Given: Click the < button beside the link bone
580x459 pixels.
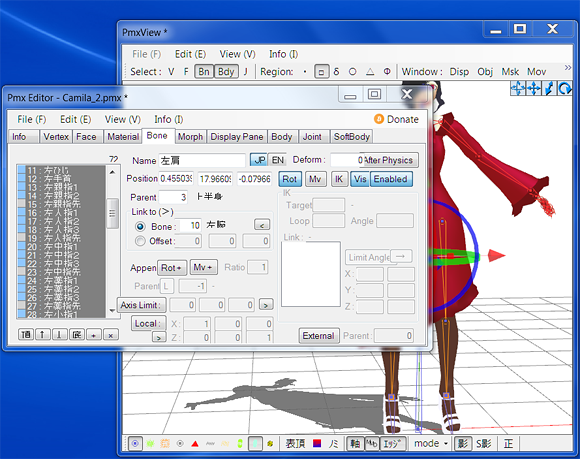Looking at the screenshot, I should (x=262, y=225).
